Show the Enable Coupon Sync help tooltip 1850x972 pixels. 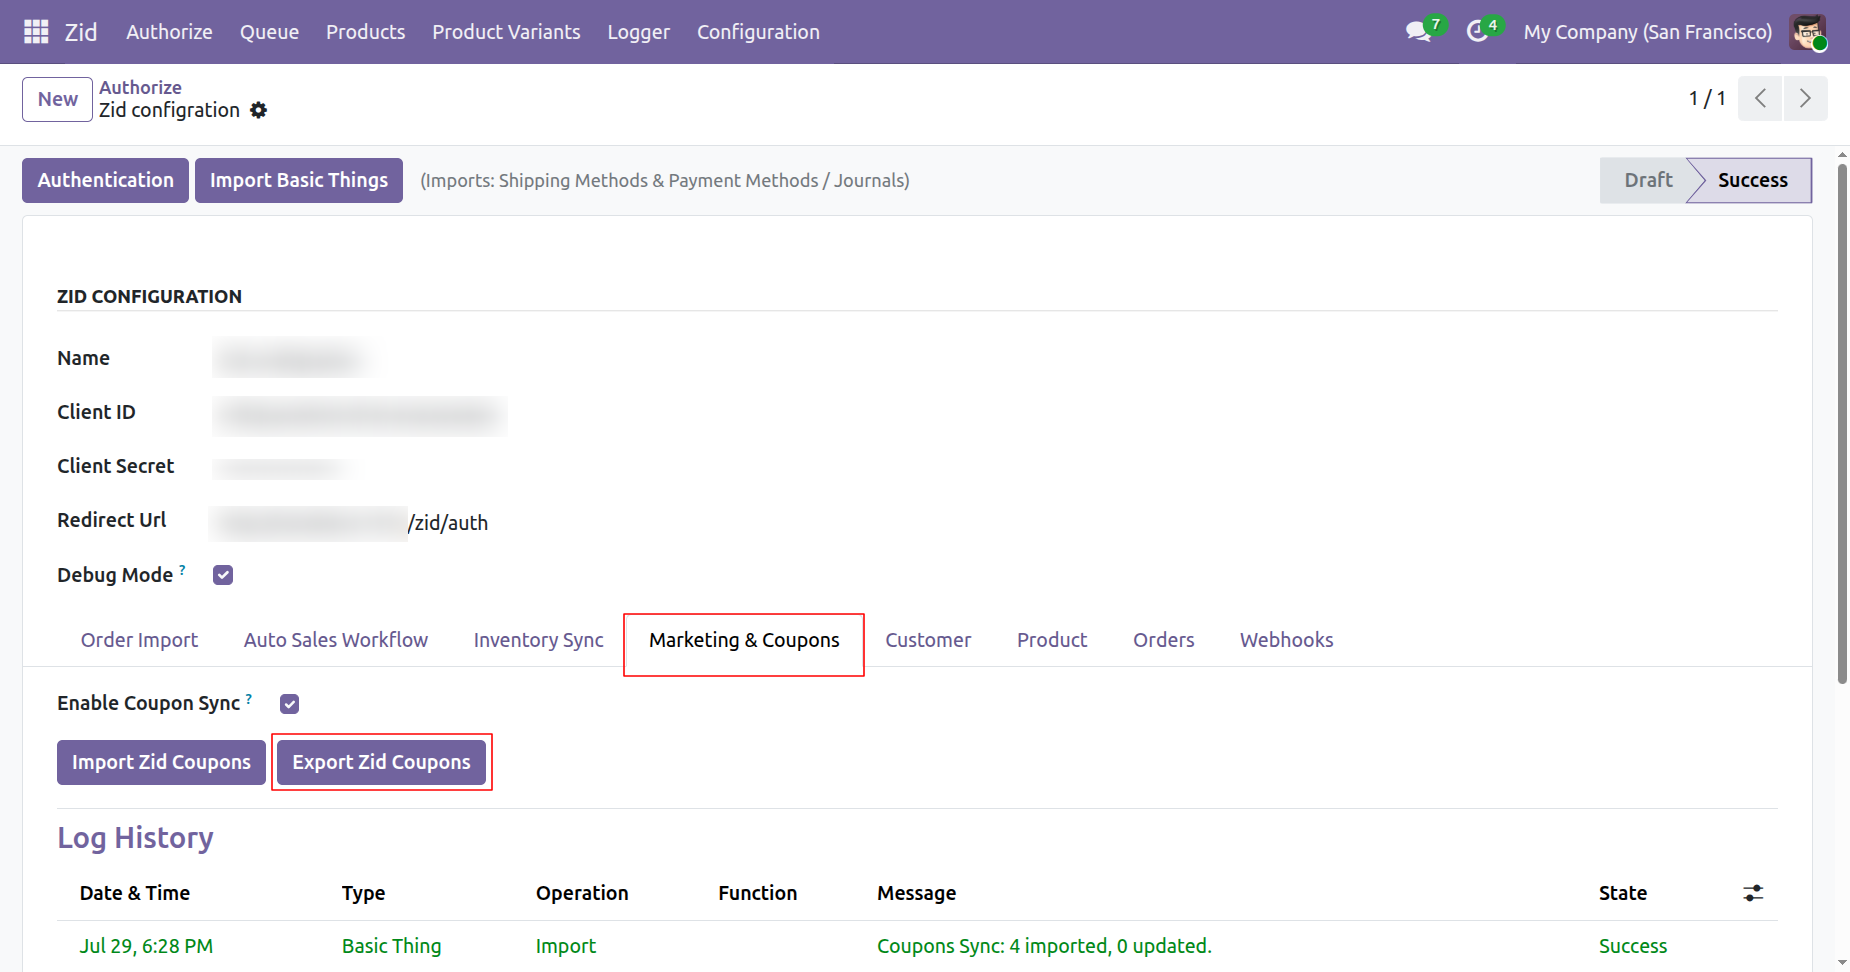[249, 698]
